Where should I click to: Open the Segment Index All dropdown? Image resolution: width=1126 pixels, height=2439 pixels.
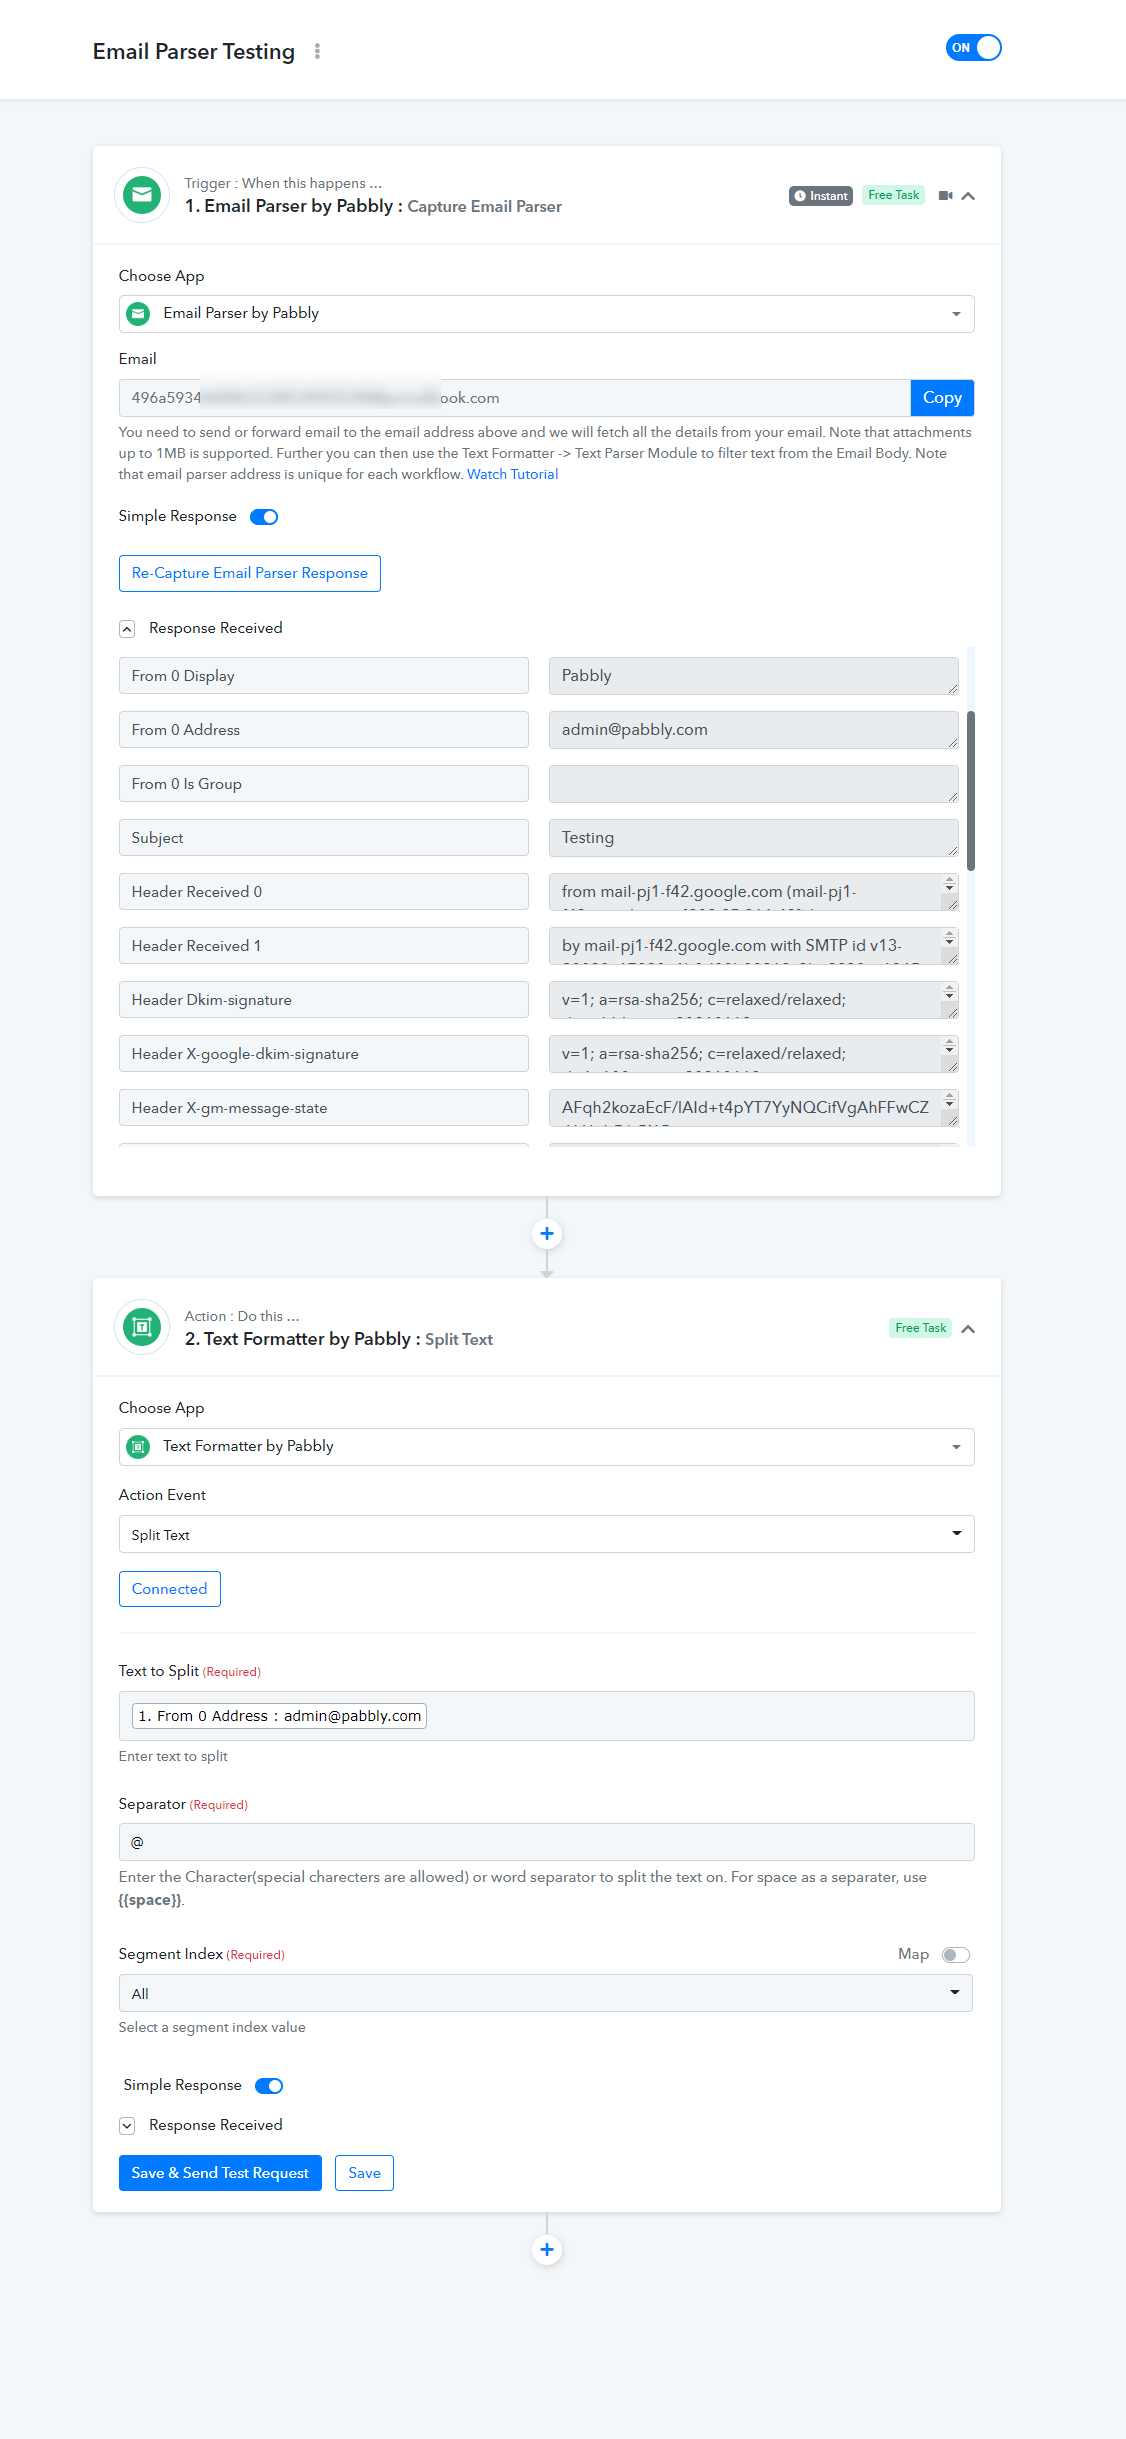(546, 1993)
